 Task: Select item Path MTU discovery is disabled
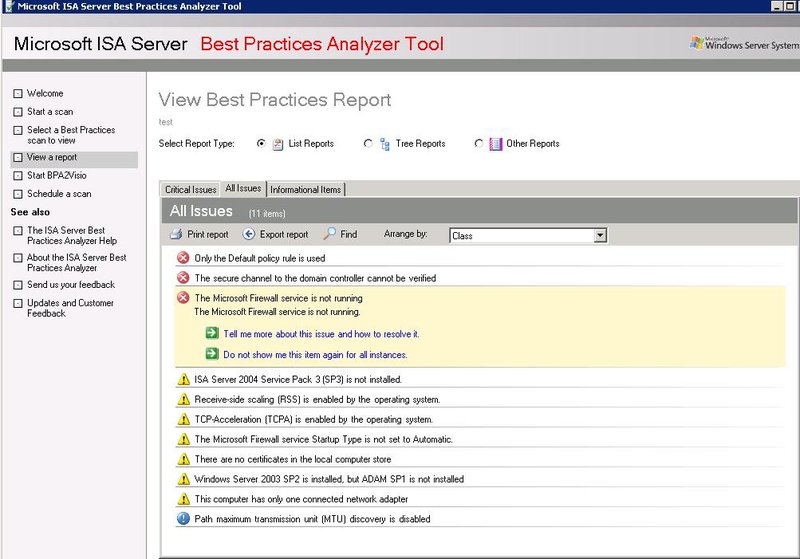click(x=312, y=519)
